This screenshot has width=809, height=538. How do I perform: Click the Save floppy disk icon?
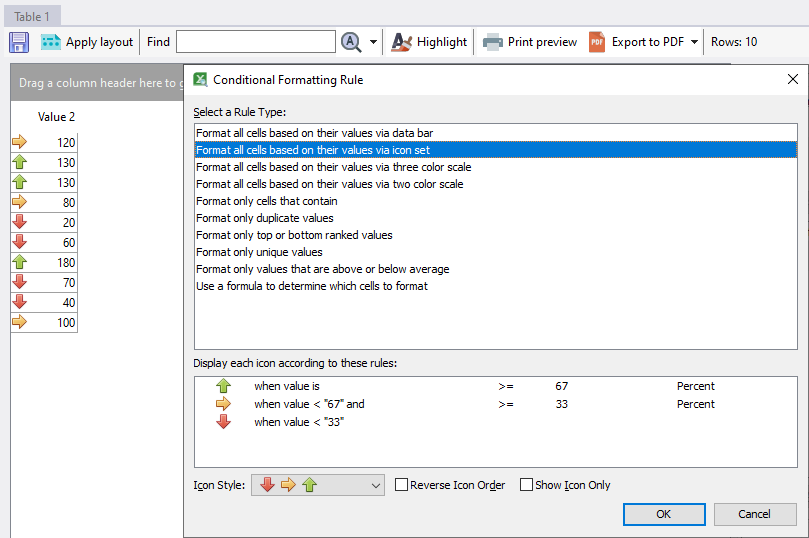coord(18,42)
